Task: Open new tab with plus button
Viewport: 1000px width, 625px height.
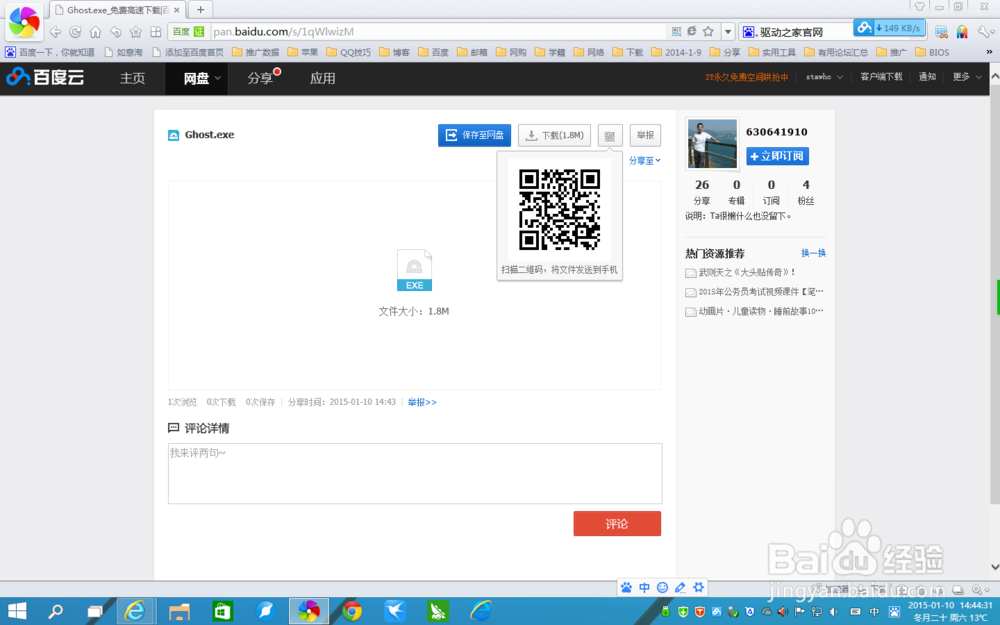Action: pyautogui.click(x=200, y=10)
